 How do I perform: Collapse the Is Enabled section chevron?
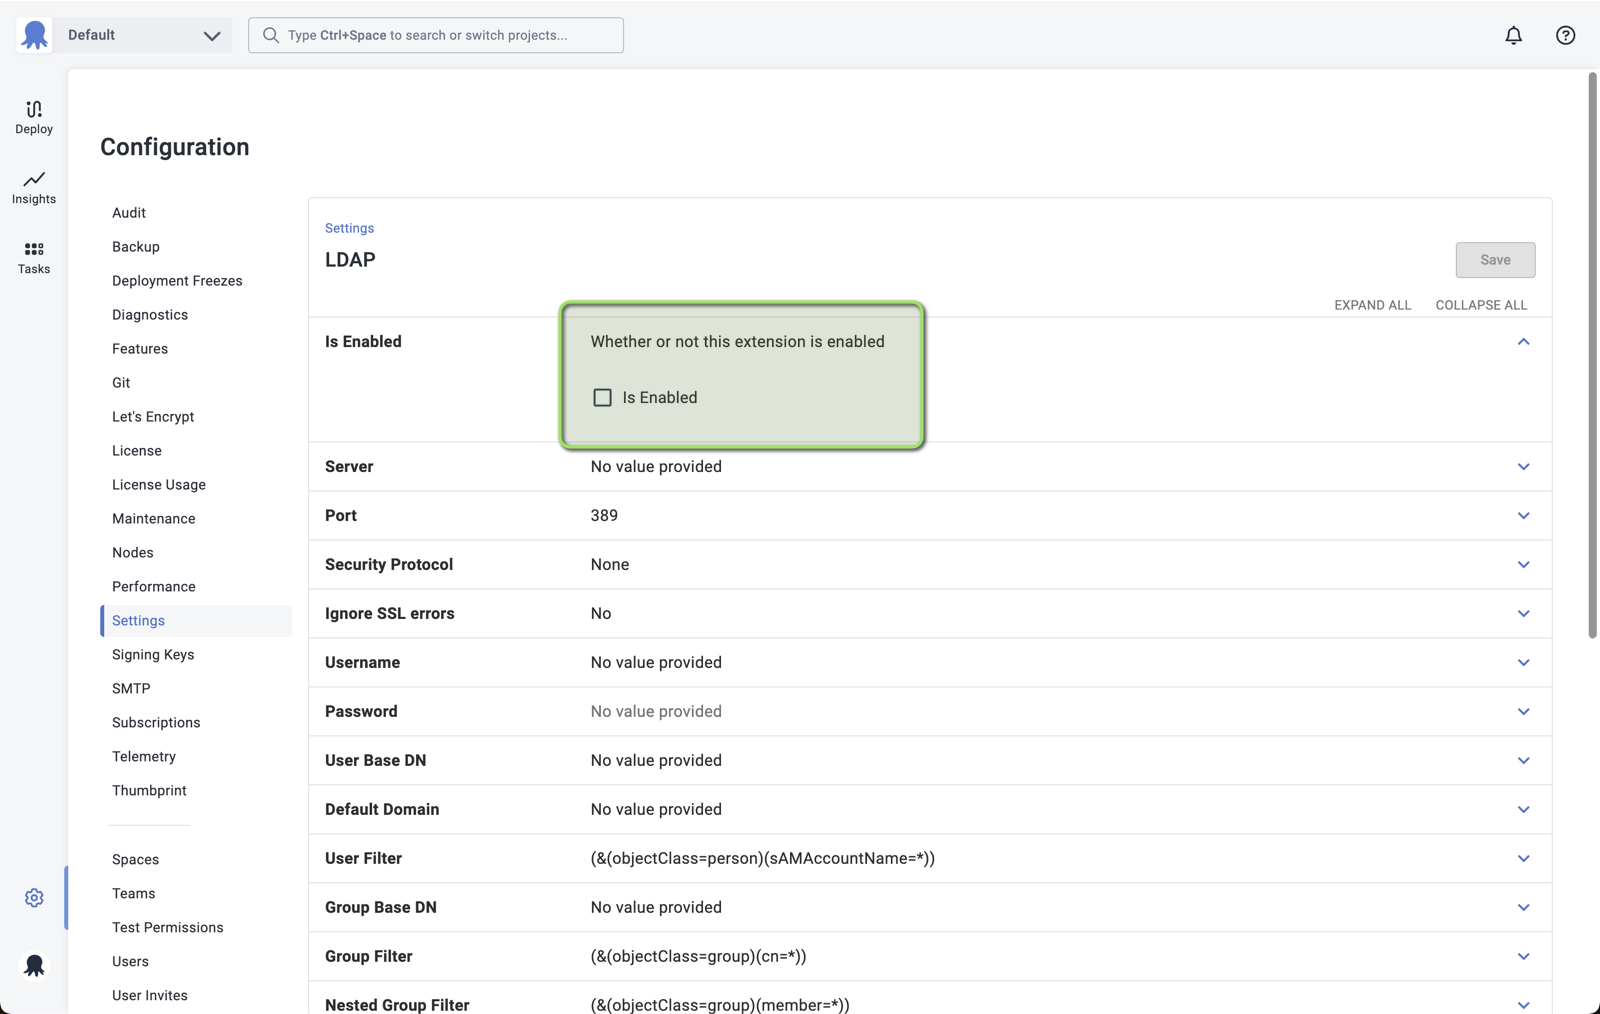tap(1523, 341)
